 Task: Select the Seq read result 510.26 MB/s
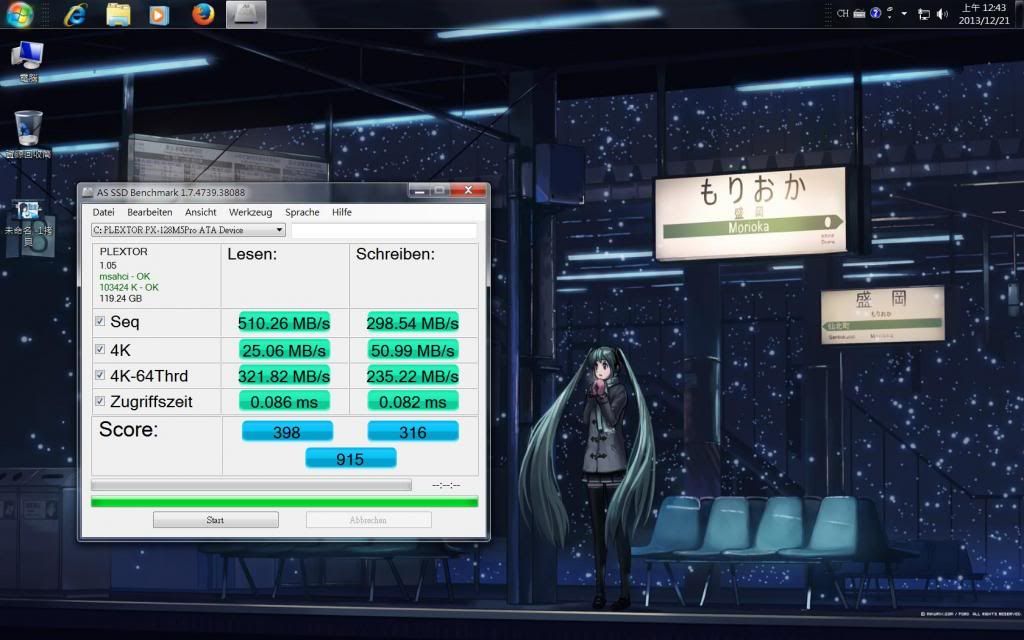coord(284,323)
